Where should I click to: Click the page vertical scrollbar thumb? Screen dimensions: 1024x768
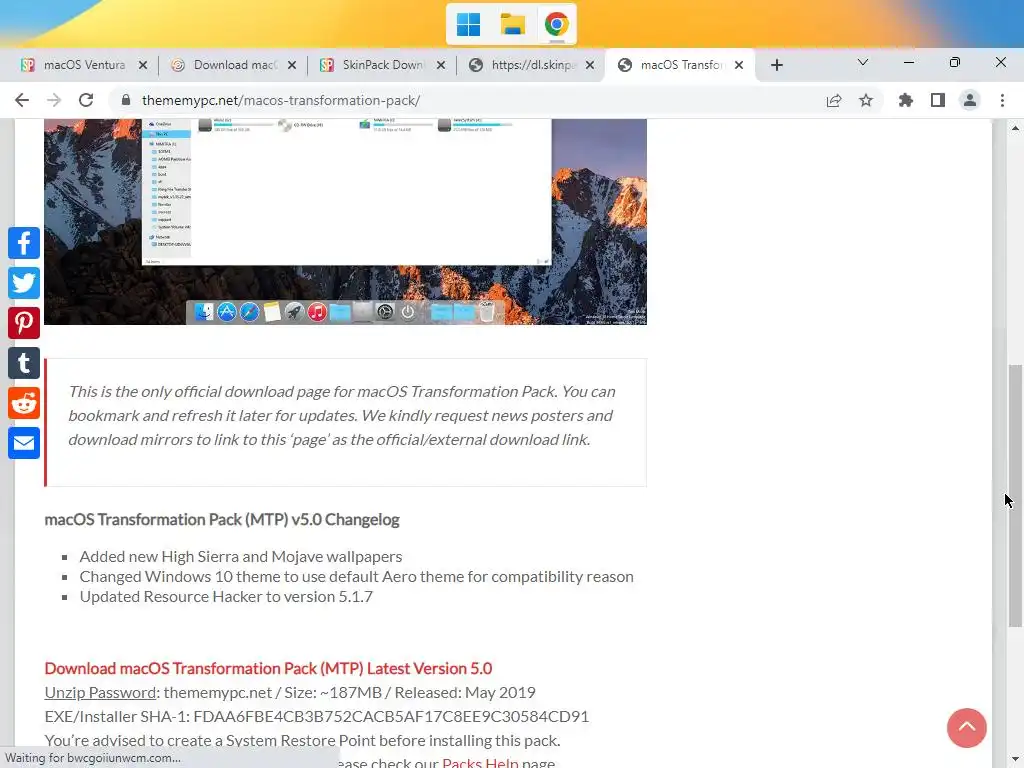(1015, 496)
